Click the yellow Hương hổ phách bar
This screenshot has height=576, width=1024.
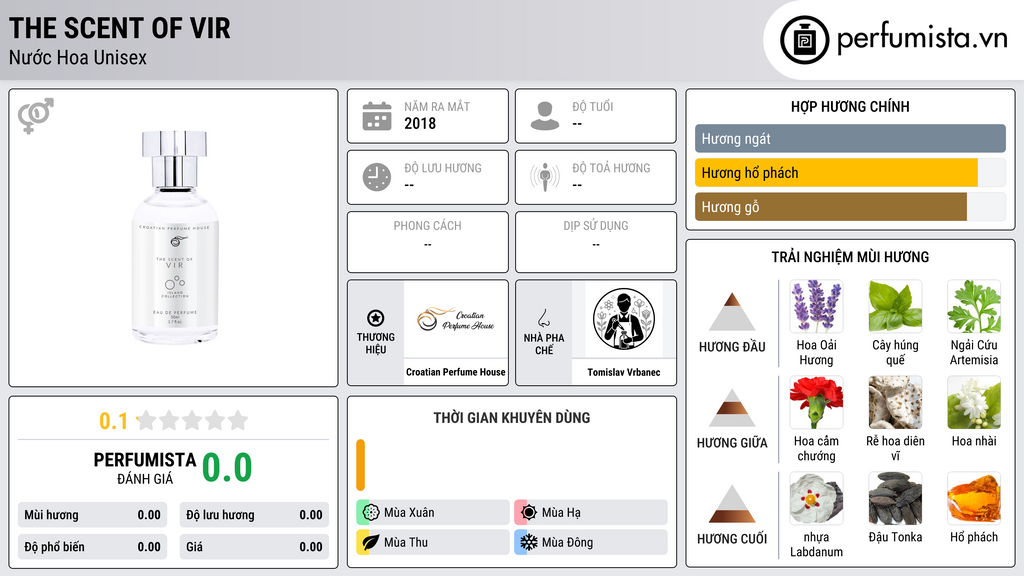[836, 173]
